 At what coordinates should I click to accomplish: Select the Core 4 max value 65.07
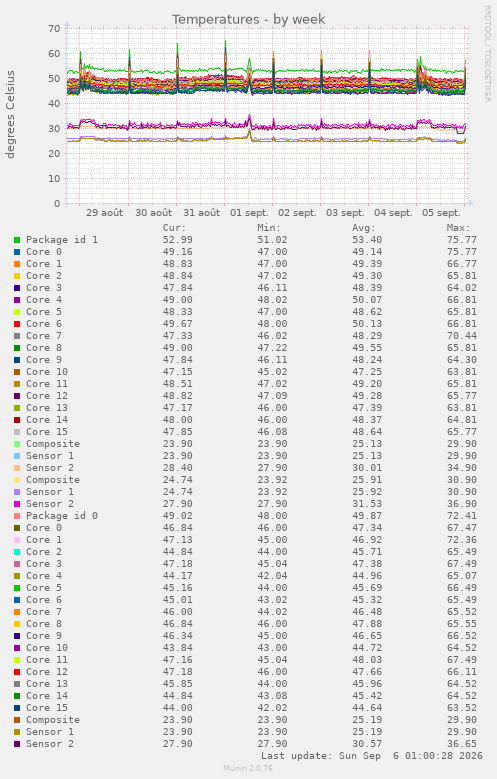click(462, 576)
